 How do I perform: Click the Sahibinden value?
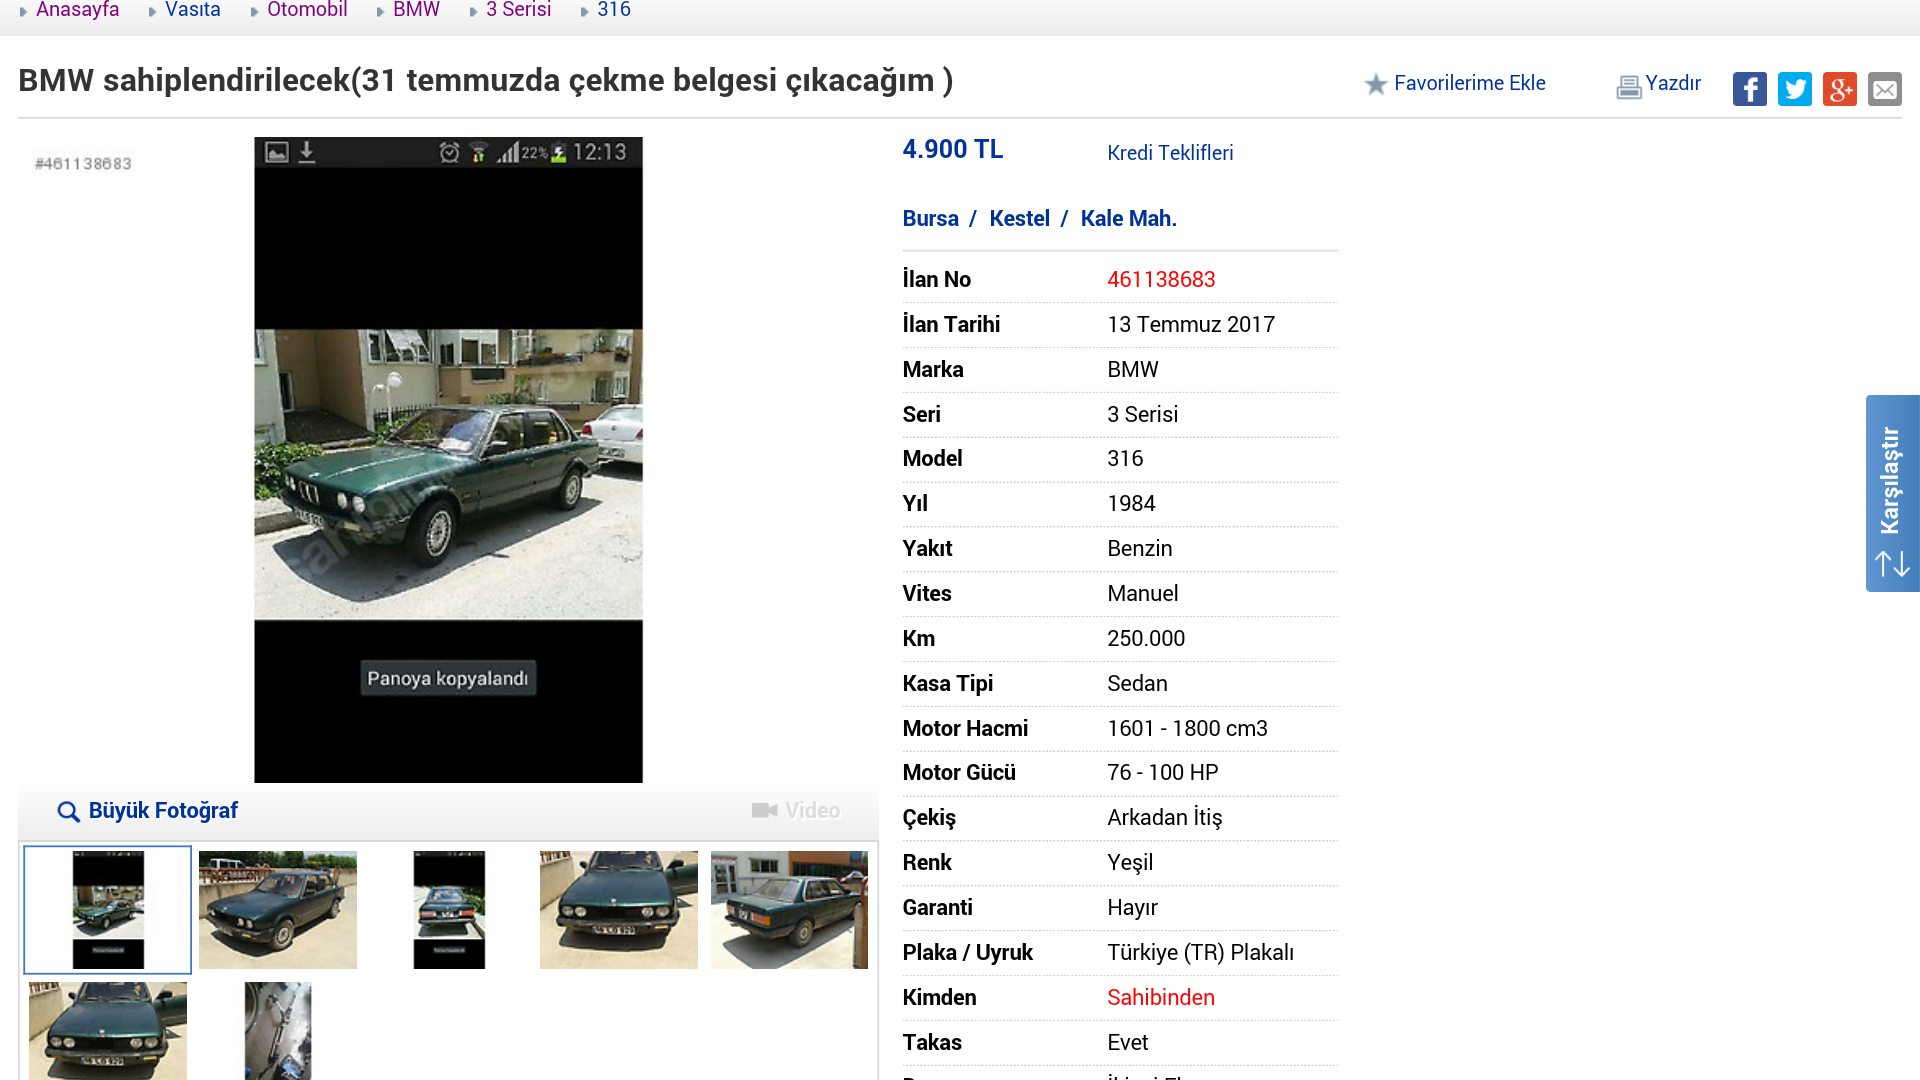(1161, 998)
